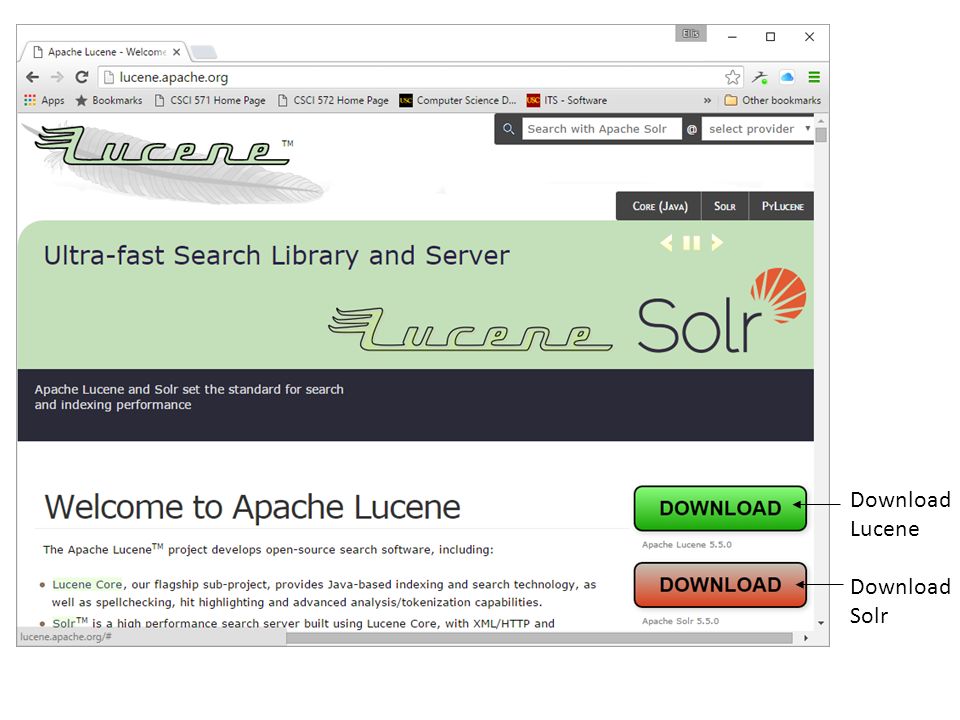Maximize the Chrome window
This screenshot has height=720, width=960.
click(770, 37)
